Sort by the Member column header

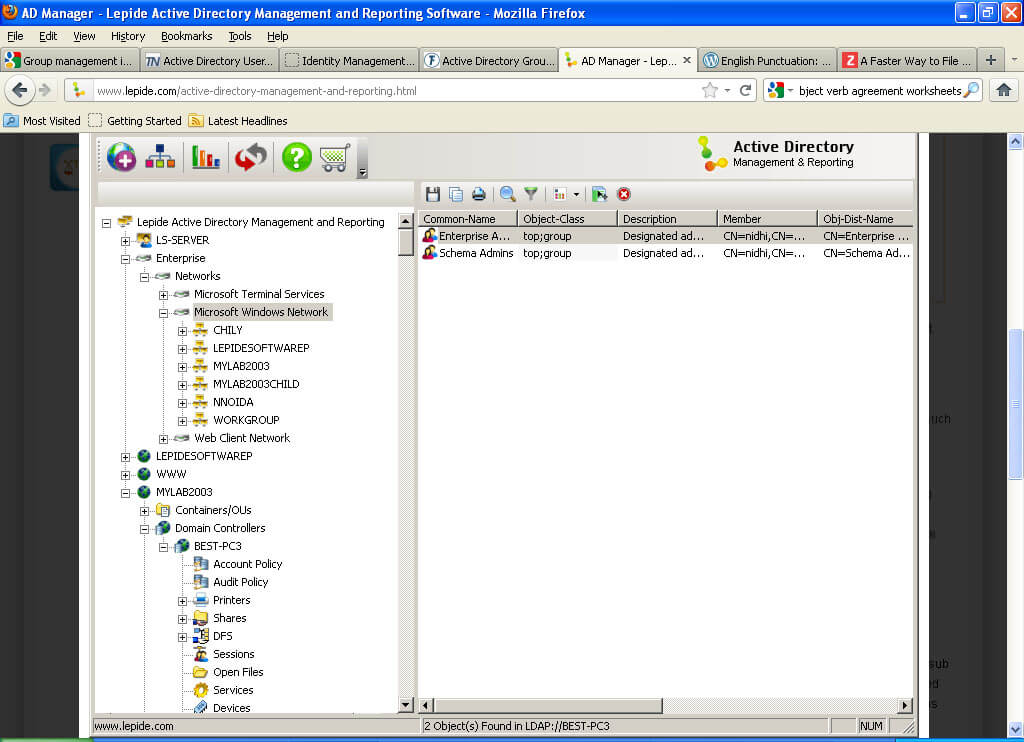click(767, 219)
